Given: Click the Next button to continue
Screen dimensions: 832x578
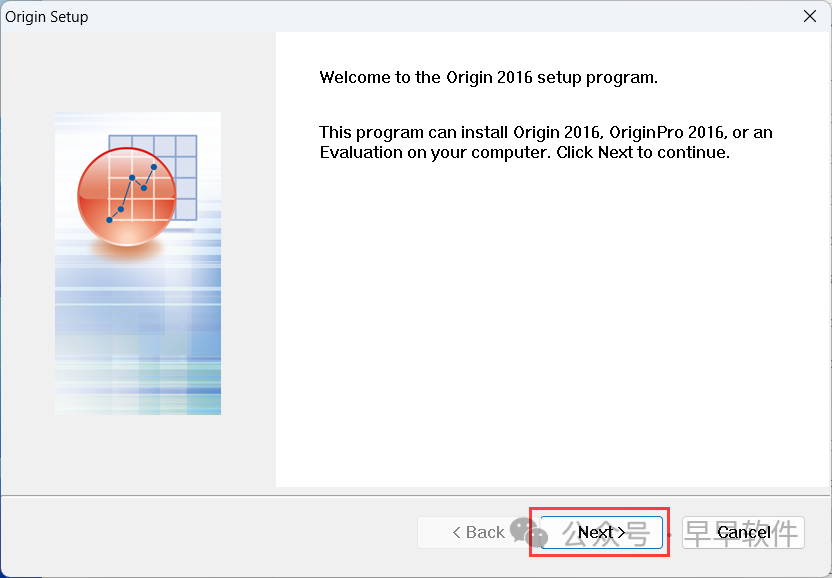Looking at the screenshot, I should 601,532.
